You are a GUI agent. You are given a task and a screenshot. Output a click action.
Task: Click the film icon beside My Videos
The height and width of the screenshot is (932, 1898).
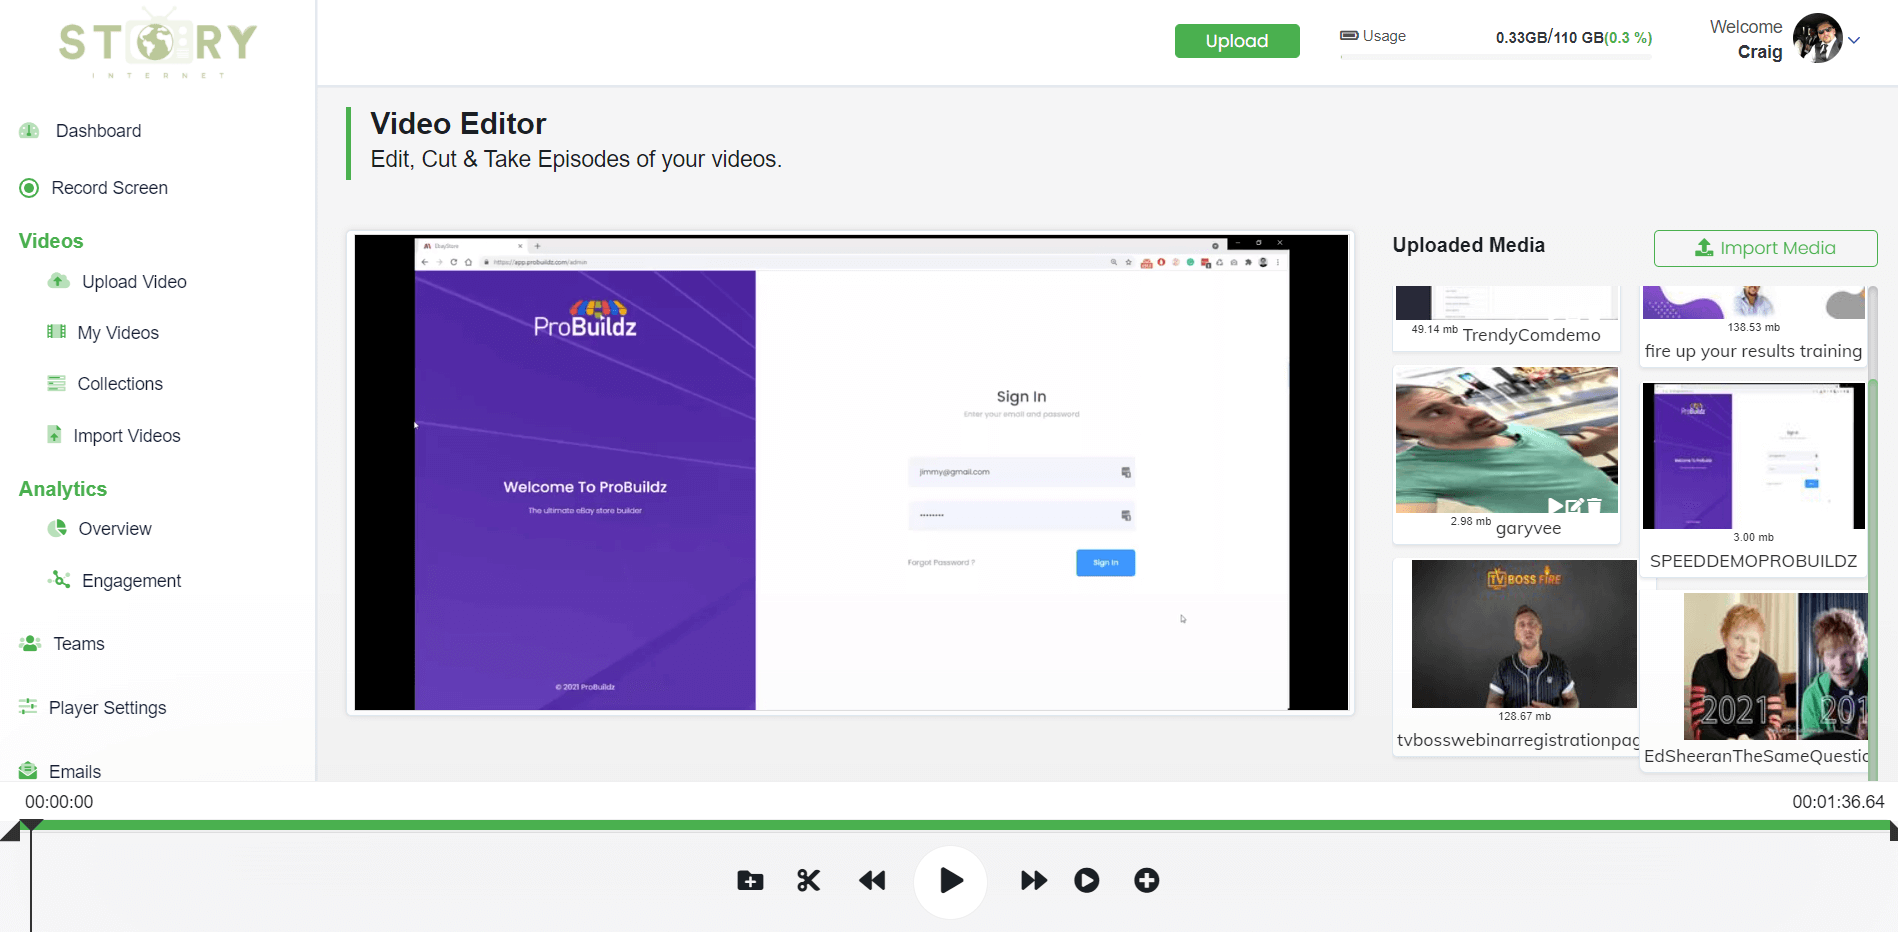coord(56,332)
